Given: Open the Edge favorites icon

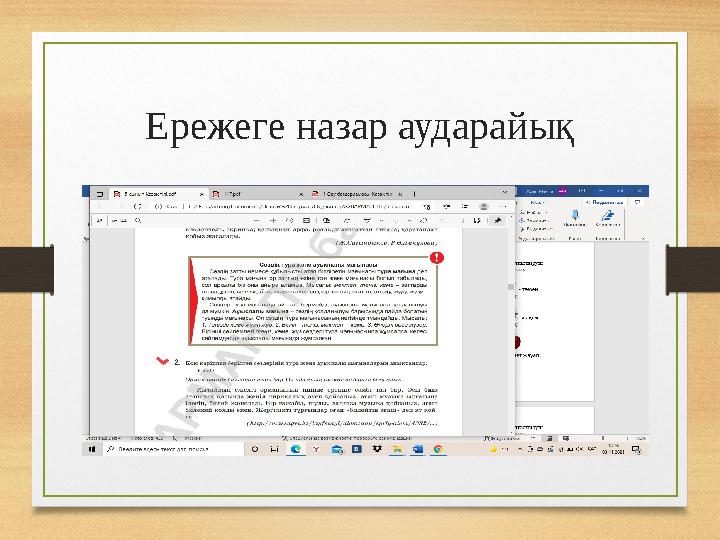Looking at the screenshot, I should pyautogui.click(x=446, y=207).
